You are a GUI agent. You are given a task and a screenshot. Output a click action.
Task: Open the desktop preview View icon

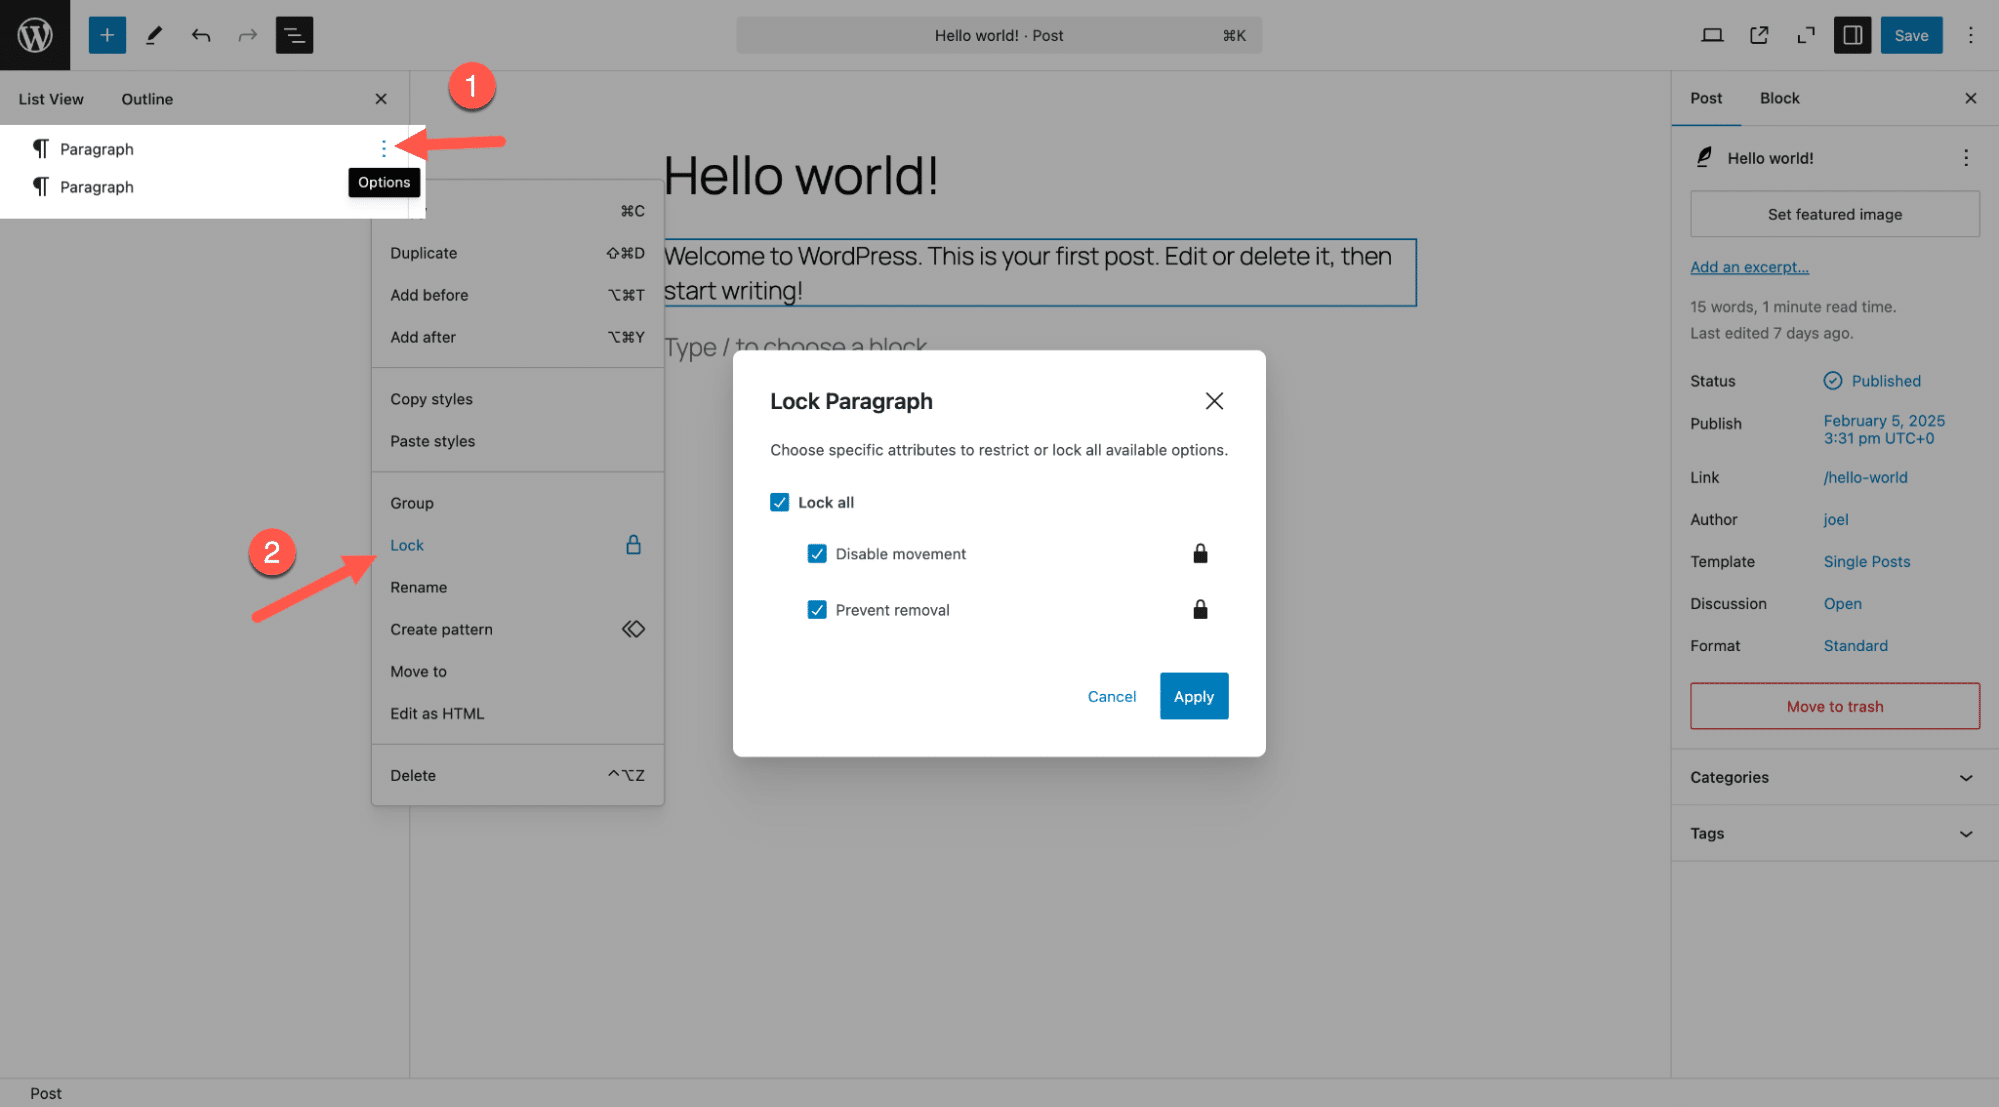point(1712,35)
